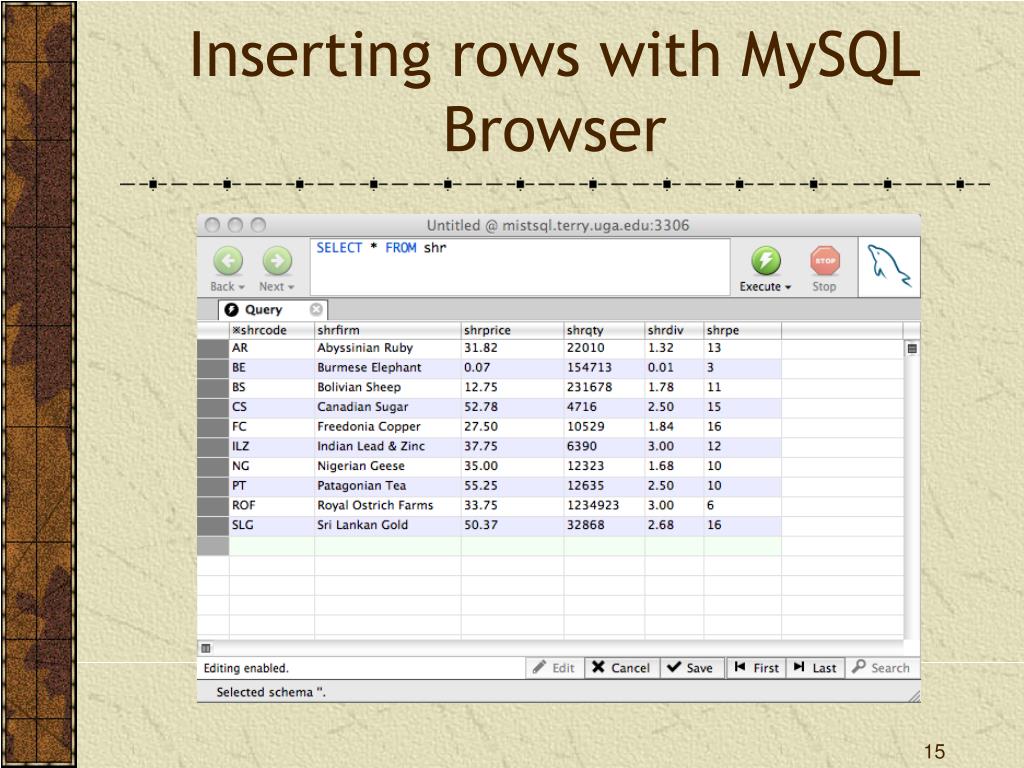The image size is (1024, 768).
Task: Click the quantity cell '154713'
Action: [605, 368]
